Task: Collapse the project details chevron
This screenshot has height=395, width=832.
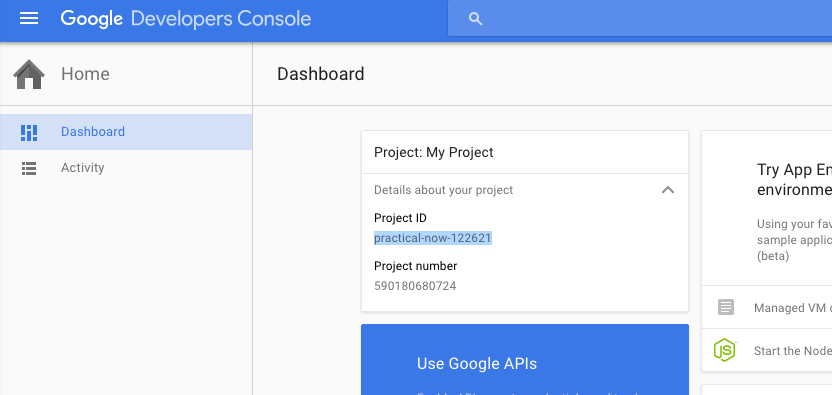Action: [668, 190]
